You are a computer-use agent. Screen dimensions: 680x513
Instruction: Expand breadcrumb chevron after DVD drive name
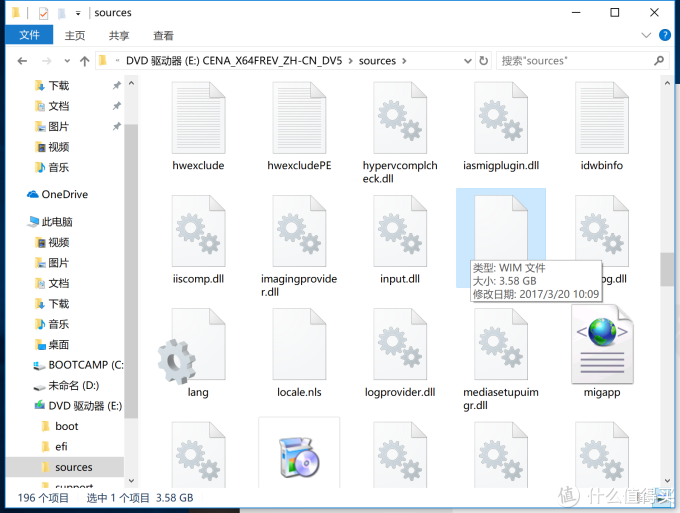coord(350,61)
